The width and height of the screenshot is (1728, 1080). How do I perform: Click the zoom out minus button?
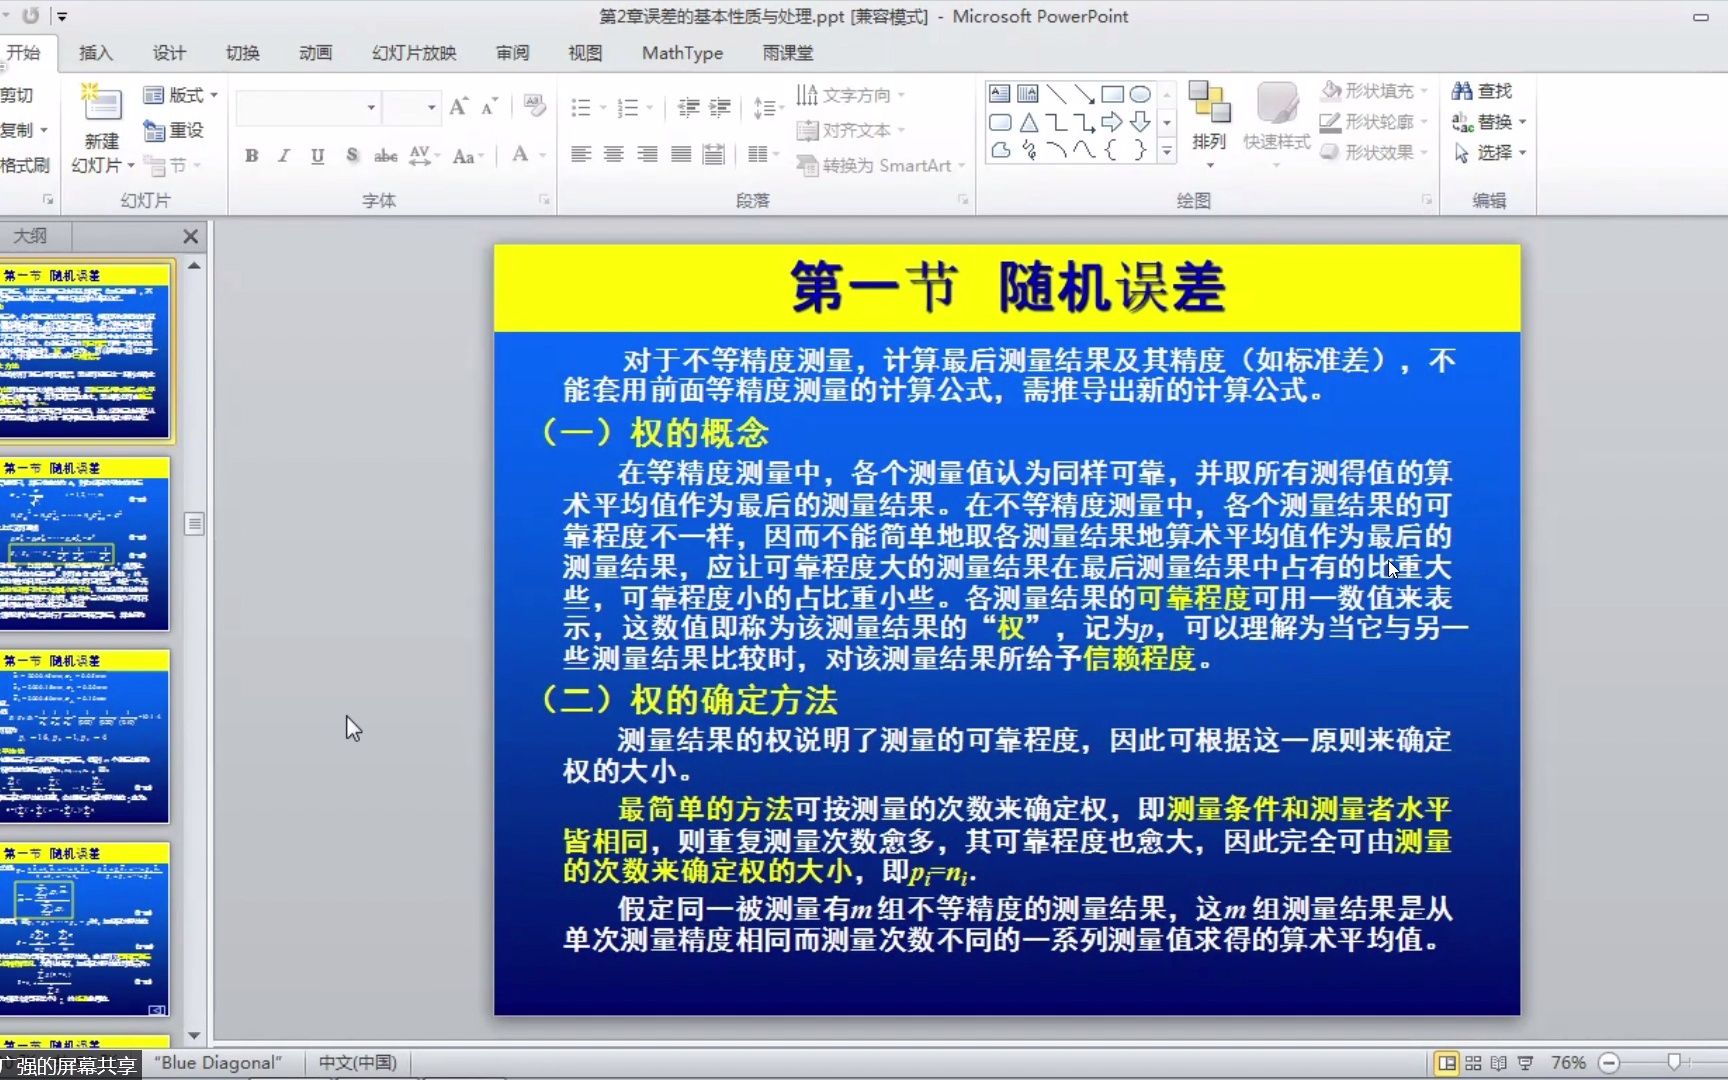(1609, 1063)
